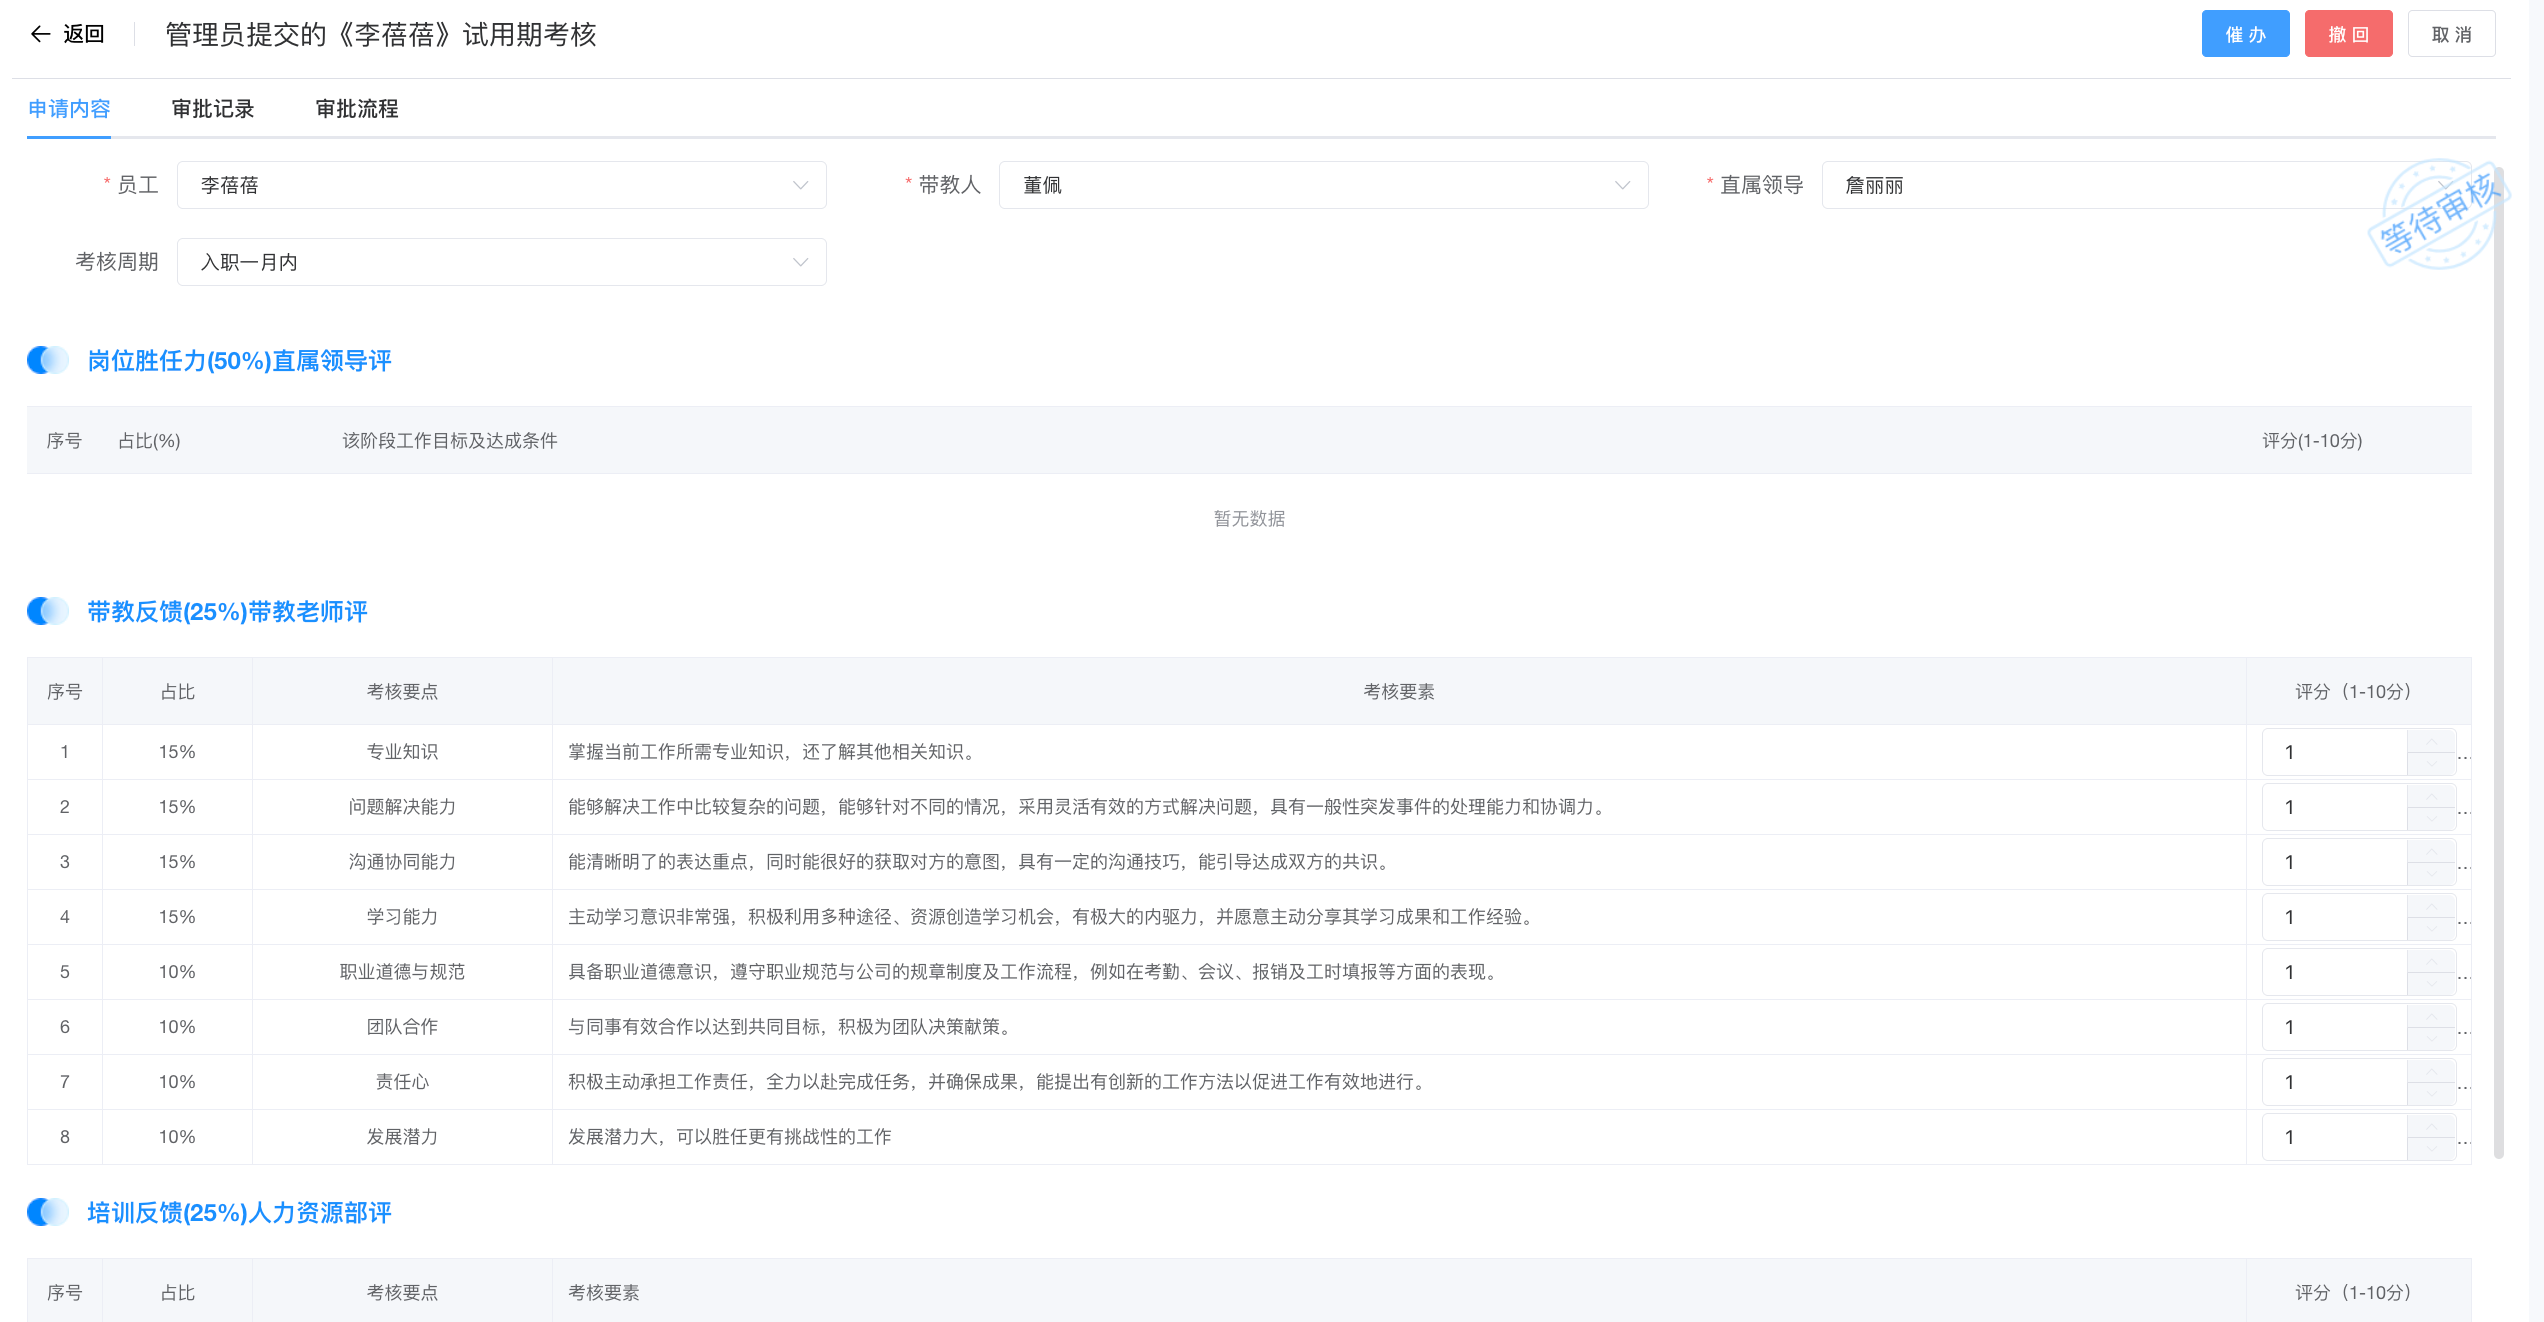Click the blue 催办 button

click(2244, 34)
